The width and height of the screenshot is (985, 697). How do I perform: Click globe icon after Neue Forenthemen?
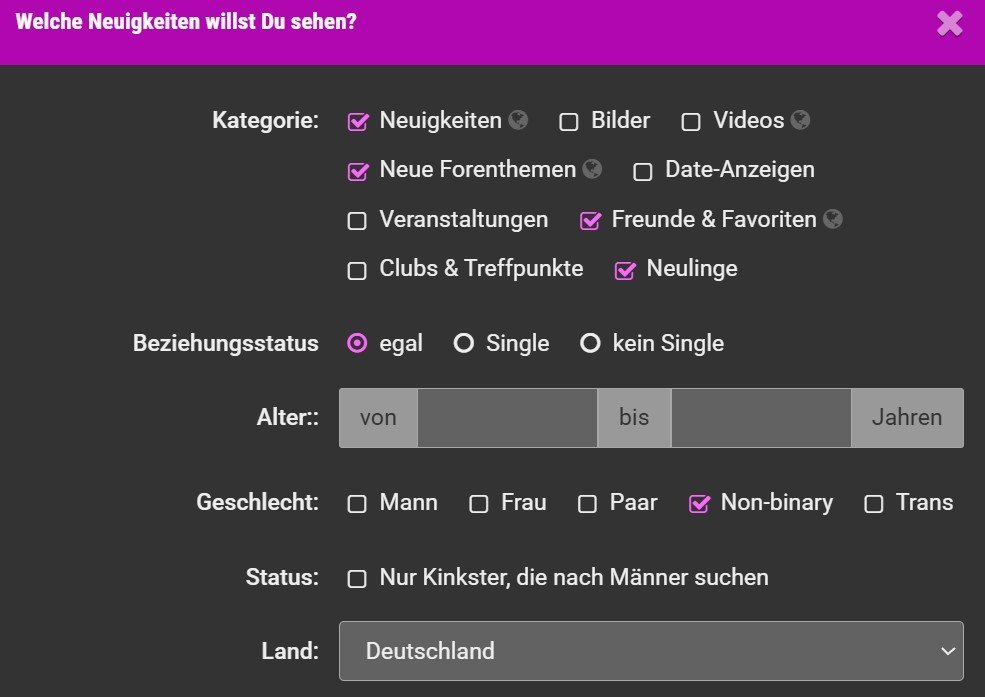pyautogui.click(x=592, y=170)
